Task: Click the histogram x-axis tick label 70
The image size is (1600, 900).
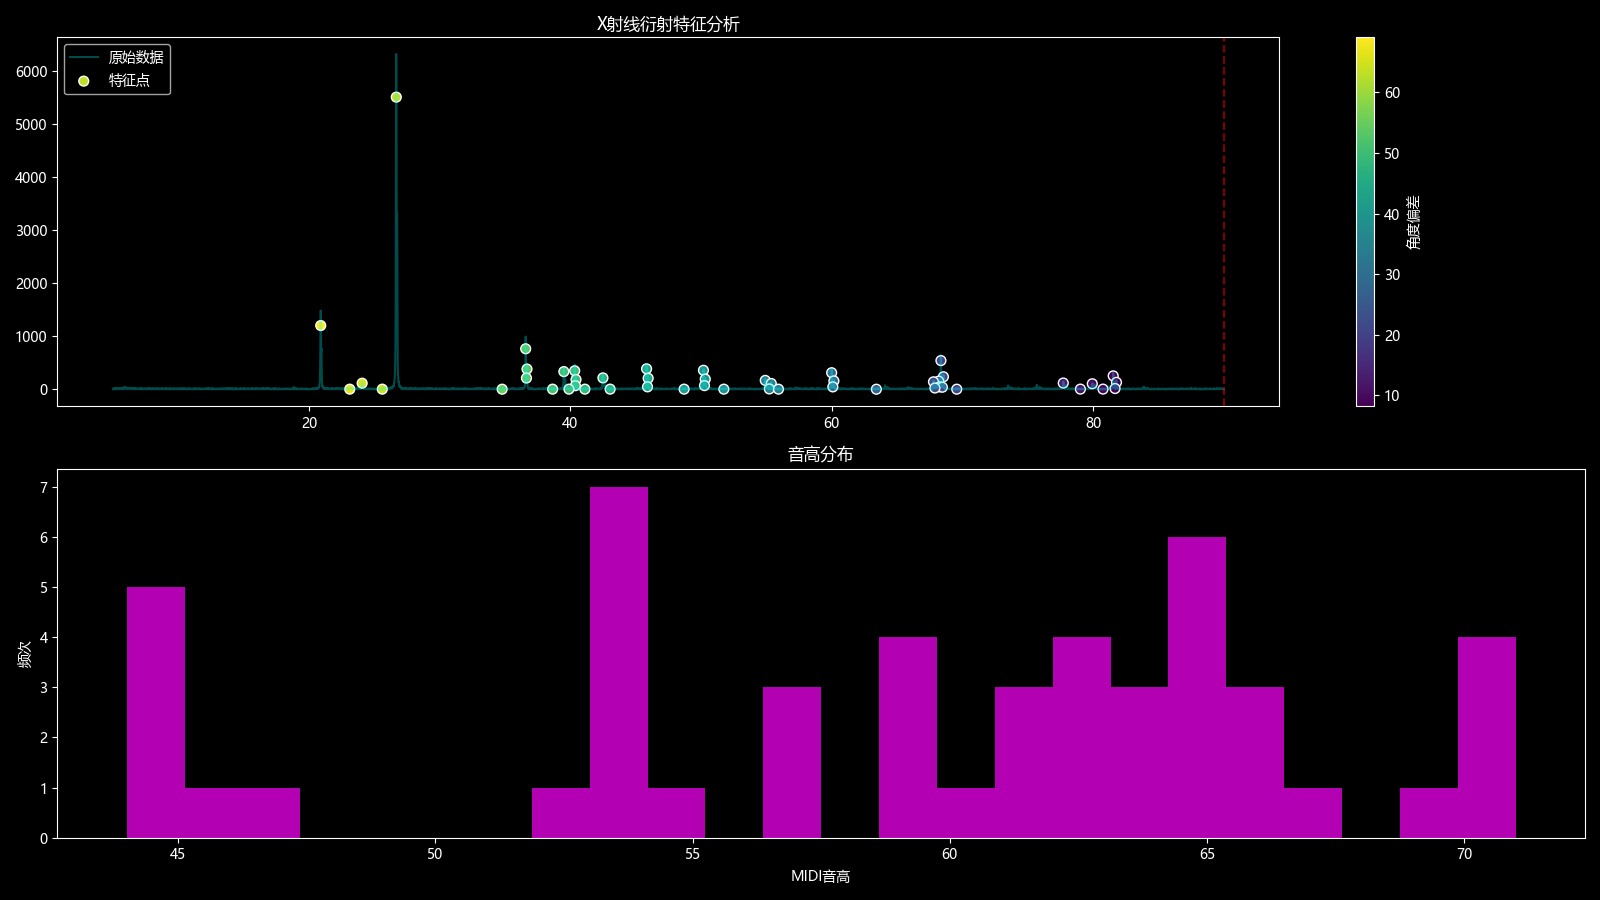Action: point(1465,854)
